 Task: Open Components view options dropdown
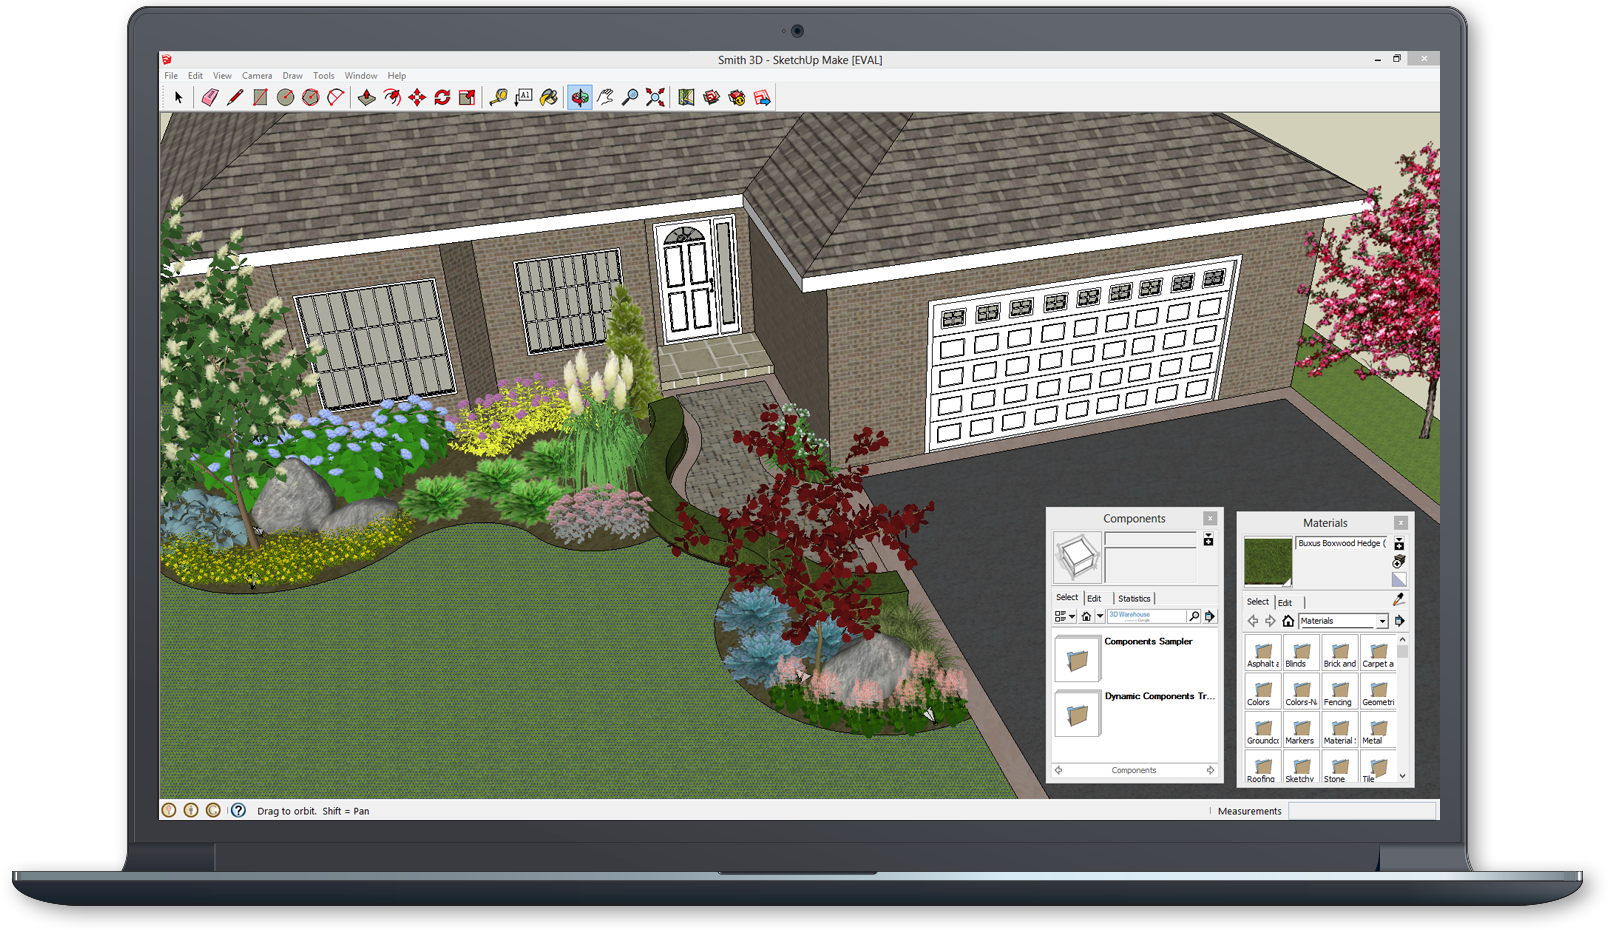point(1064,617)
